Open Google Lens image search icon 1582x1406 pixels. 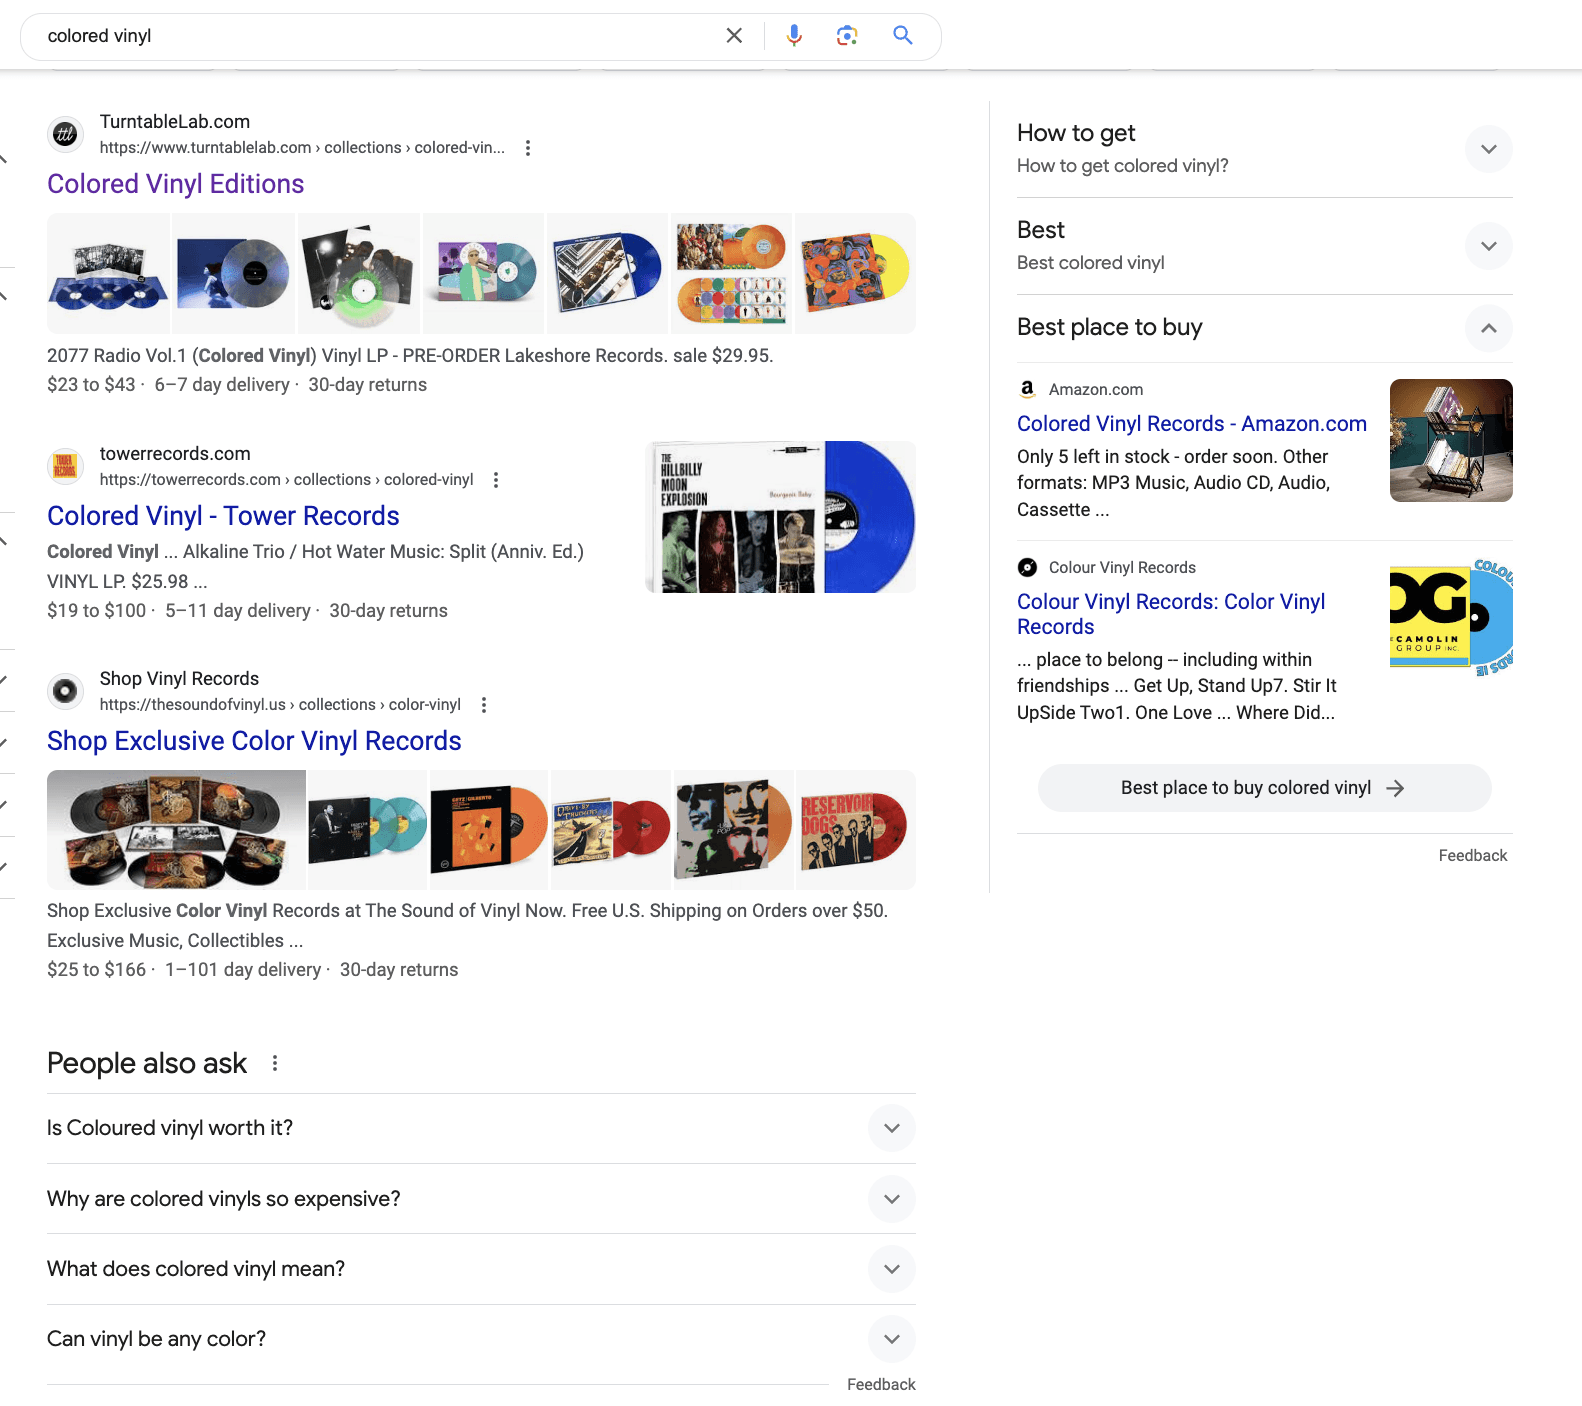pyautogui.click(x=847, y=36)
